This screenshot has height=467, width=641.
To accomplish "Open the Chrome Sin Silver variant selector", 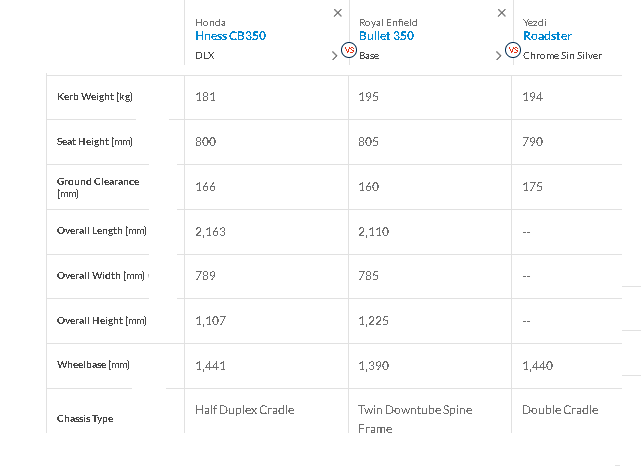I will coord(562,56).
